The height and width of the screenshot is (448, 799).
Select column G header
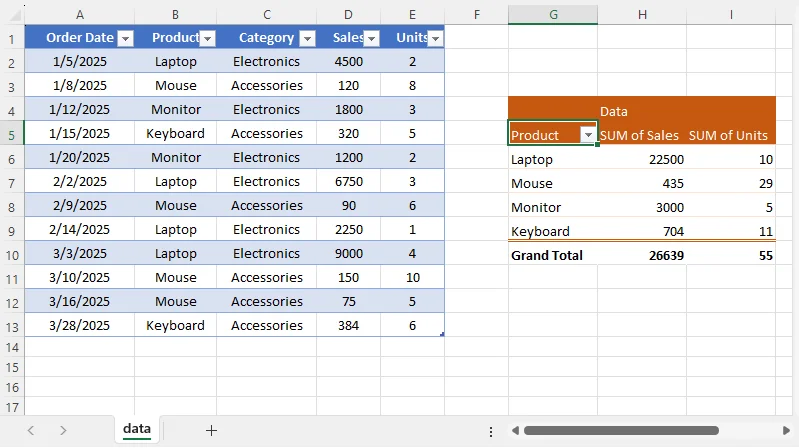pyautogui.click(x=553, y=15)
